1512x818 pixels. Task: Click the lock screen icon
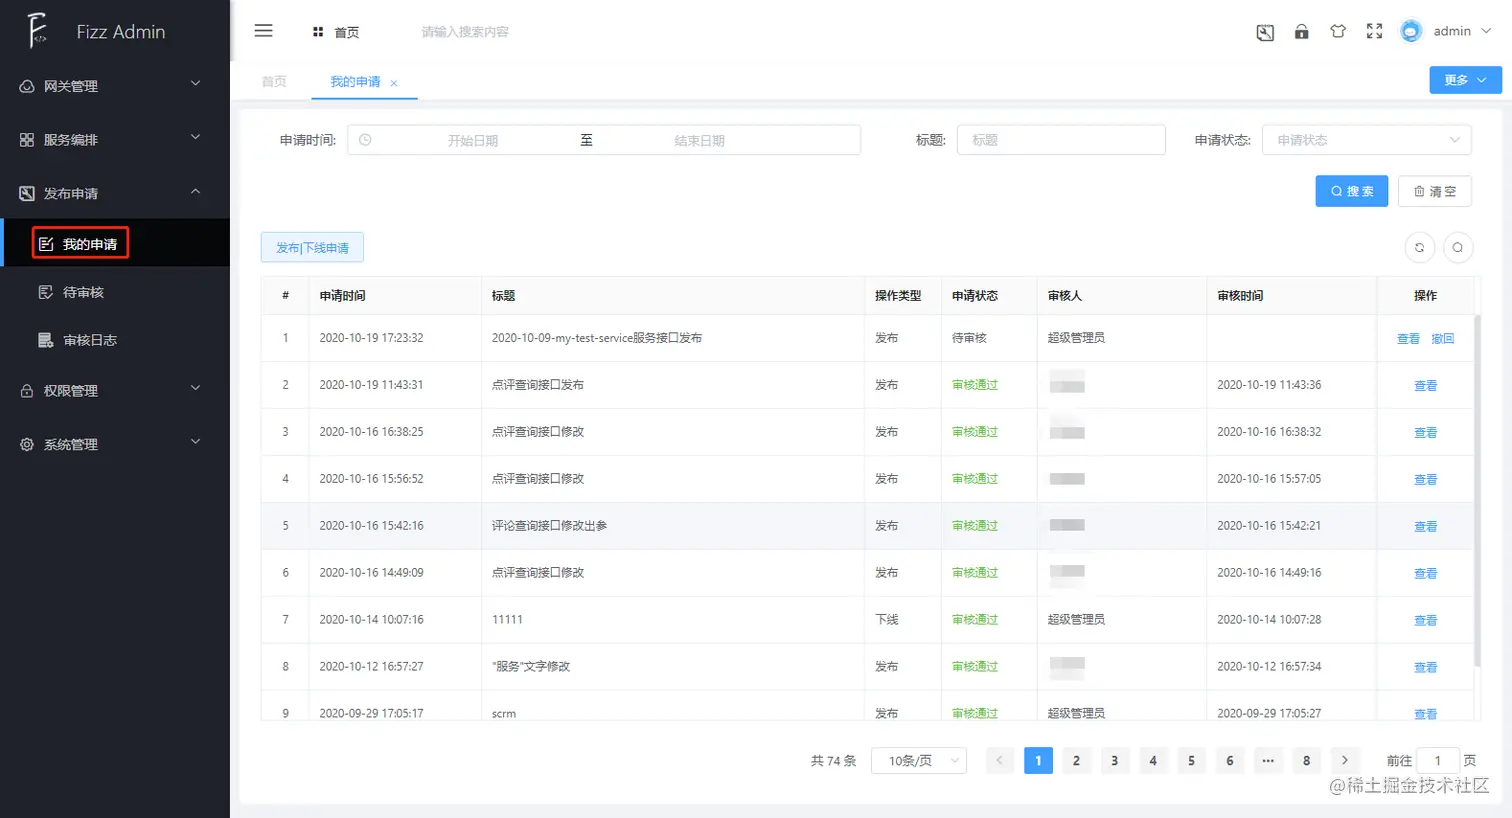[x=1301, y=32]
